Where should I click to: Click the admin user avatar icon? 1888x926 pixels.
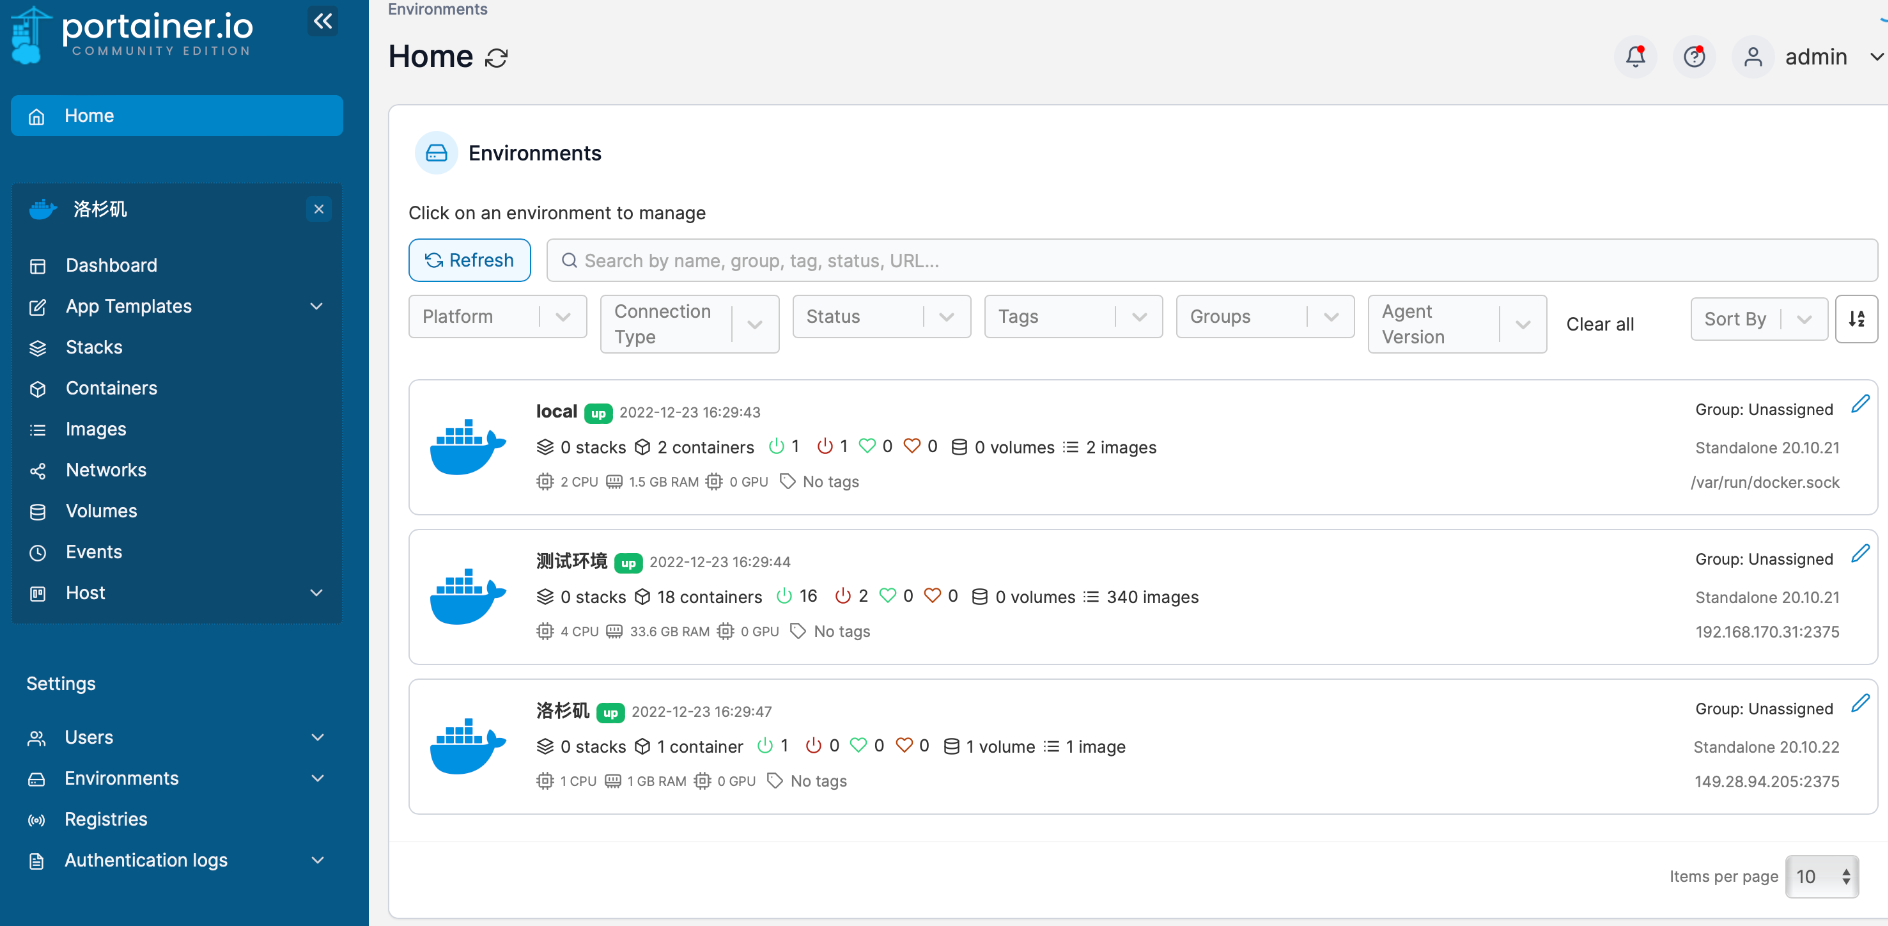point(1753,57)
